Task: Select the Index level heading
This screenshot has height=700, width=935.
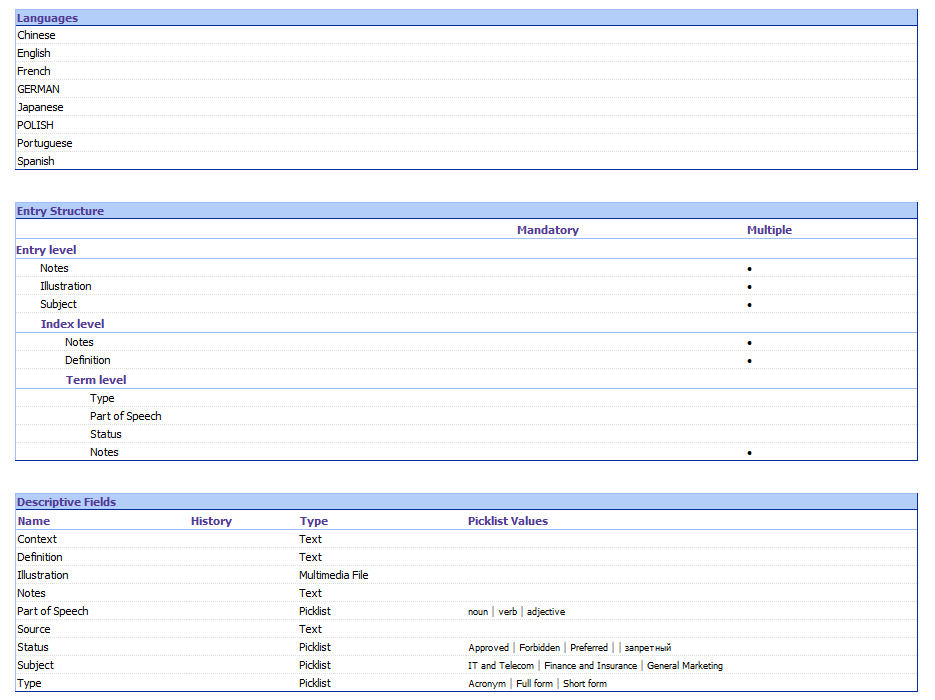Action: tap(72, 324)
